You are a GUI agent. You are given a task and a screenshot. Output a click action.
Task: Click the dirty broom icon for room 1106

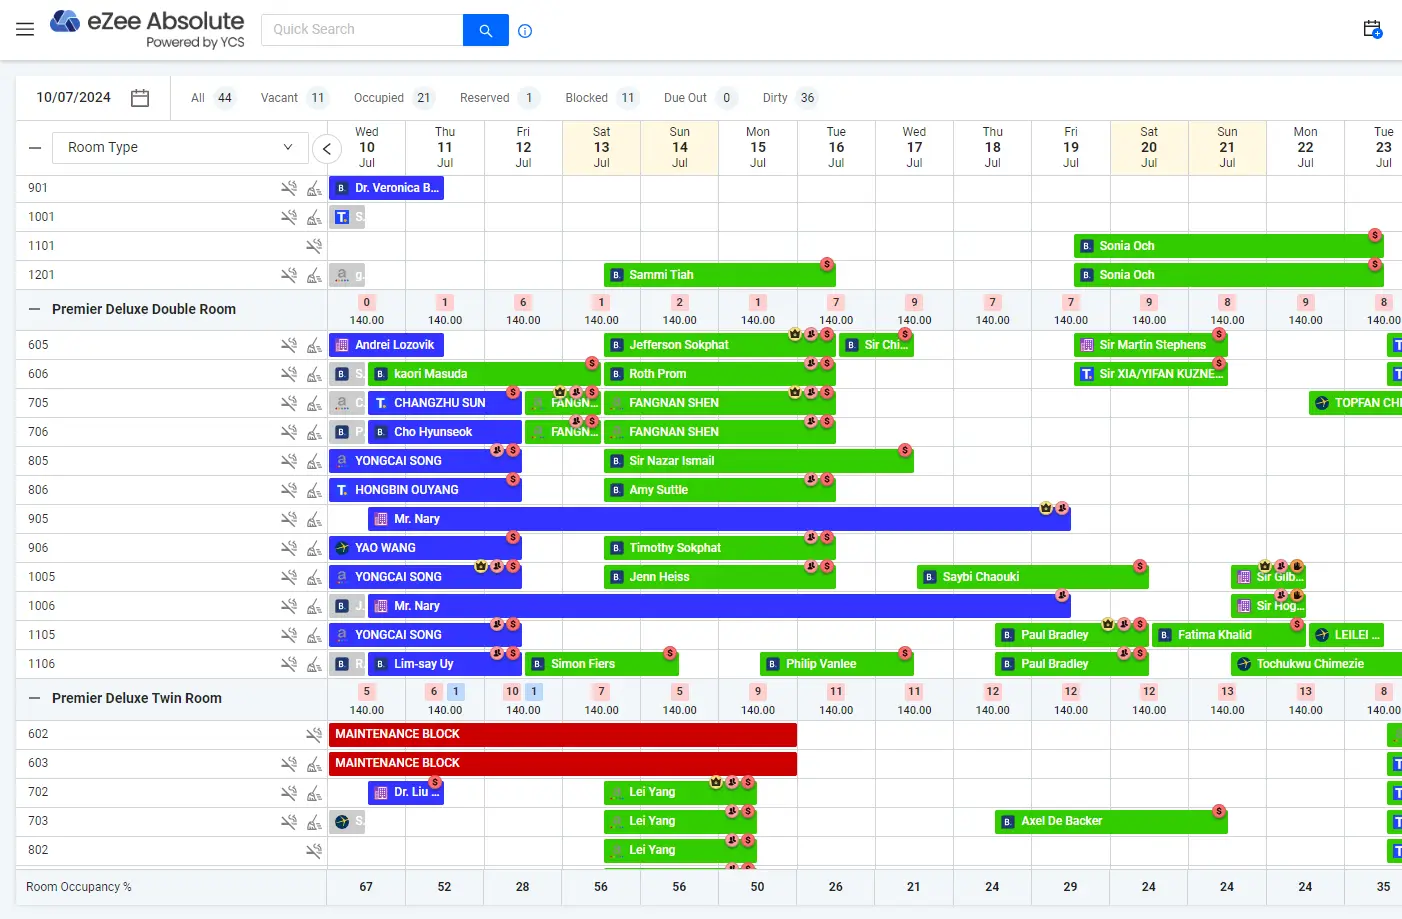click(314, 664)
